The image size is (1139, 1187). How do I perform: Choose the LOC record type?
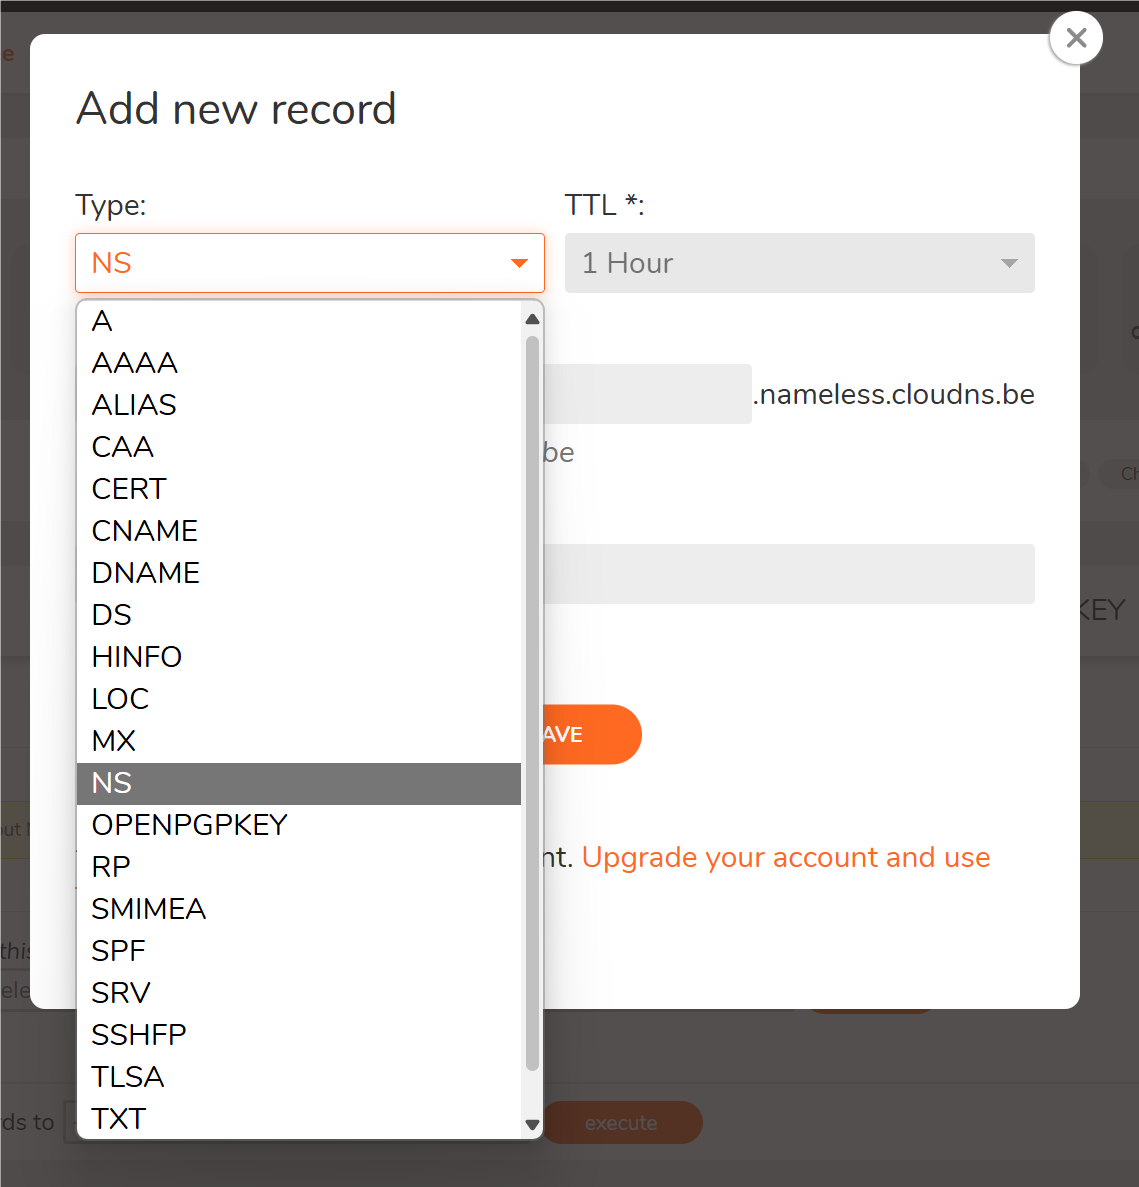coord(299,699)
